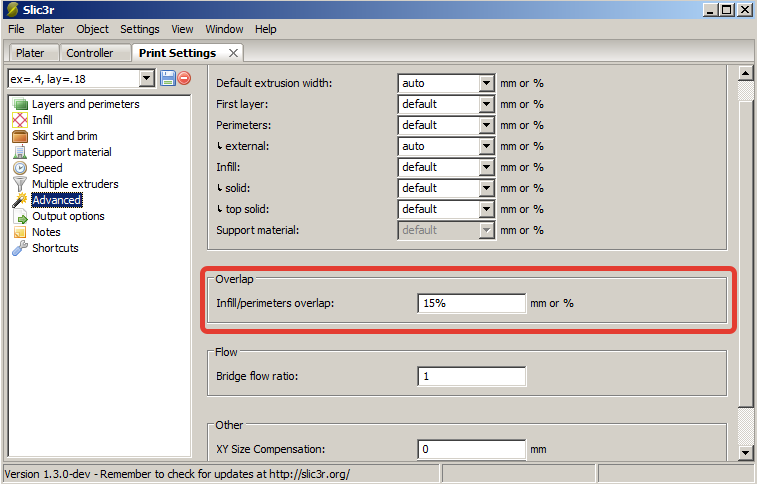Screen dimensions: 757x484
Task: Open Default extrusion width dropdown
Action: [x=487, y=83]
